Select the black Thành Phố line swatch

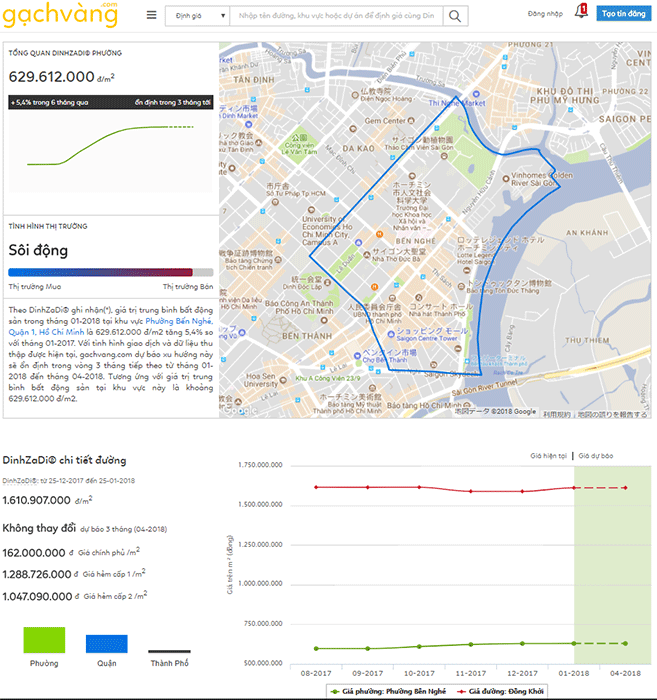point(169,651)
